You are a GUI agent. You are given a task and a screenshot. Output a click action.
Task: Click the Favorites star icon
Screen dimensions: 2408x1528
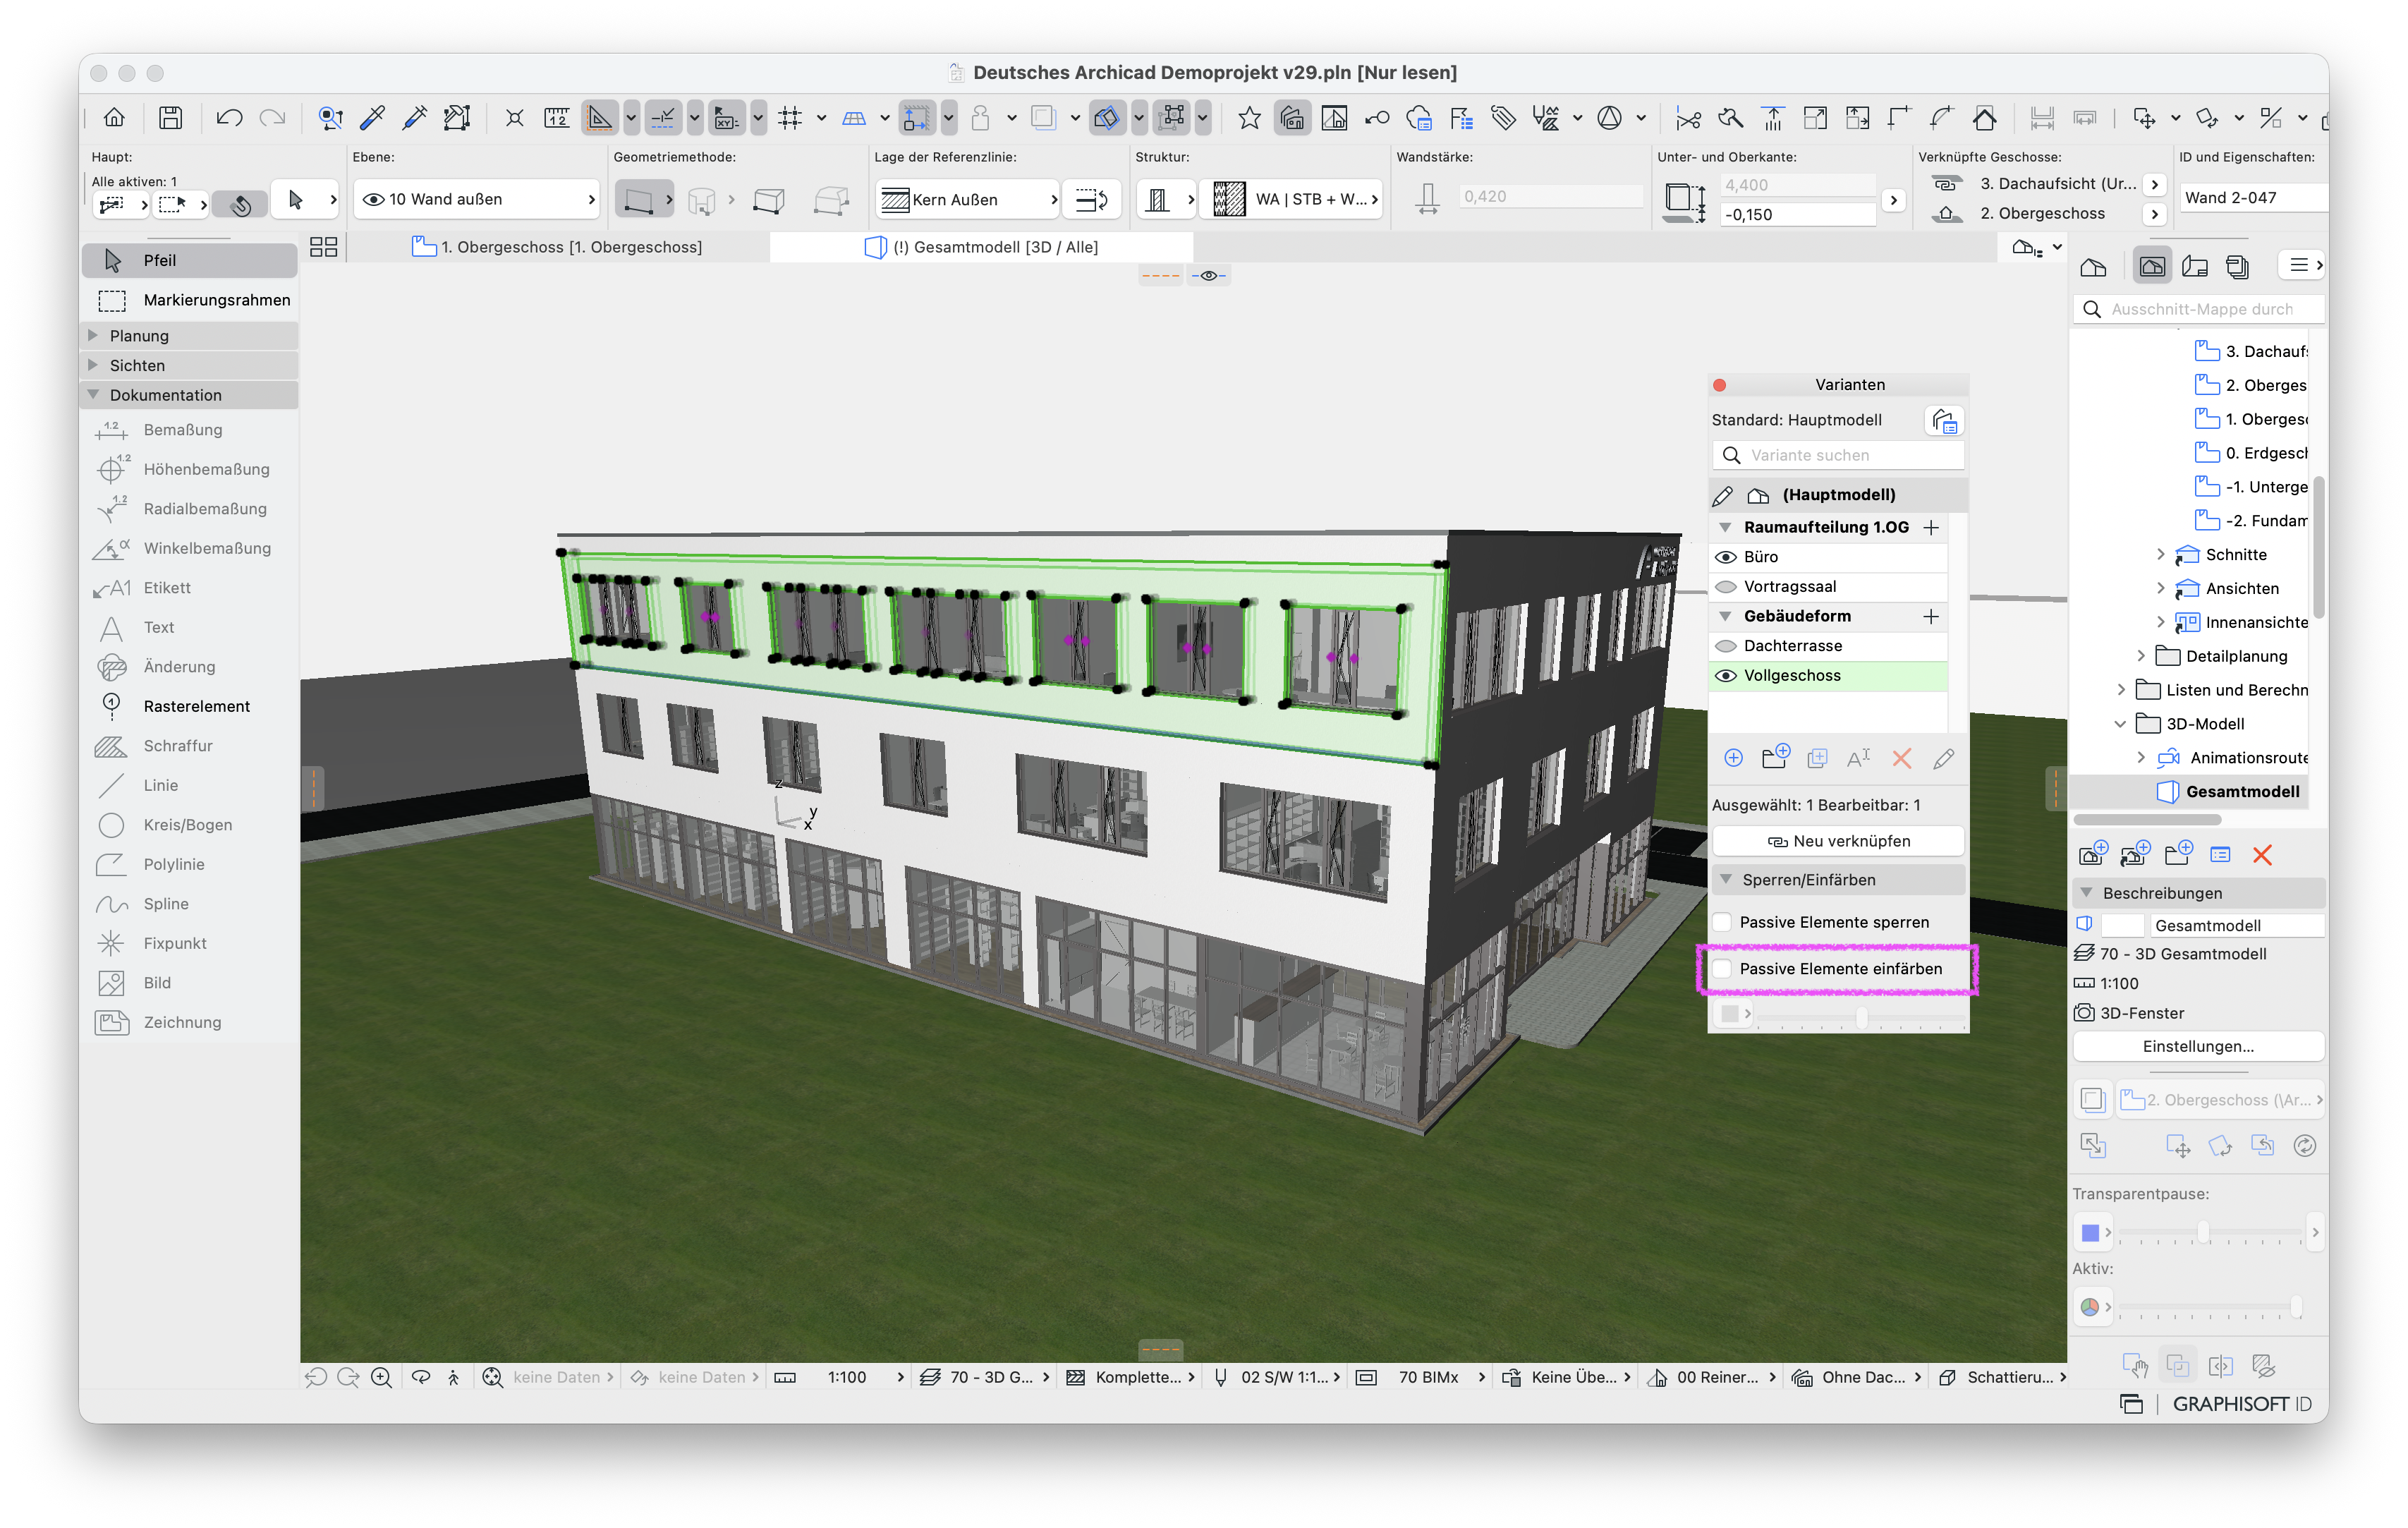point(1249,118)
